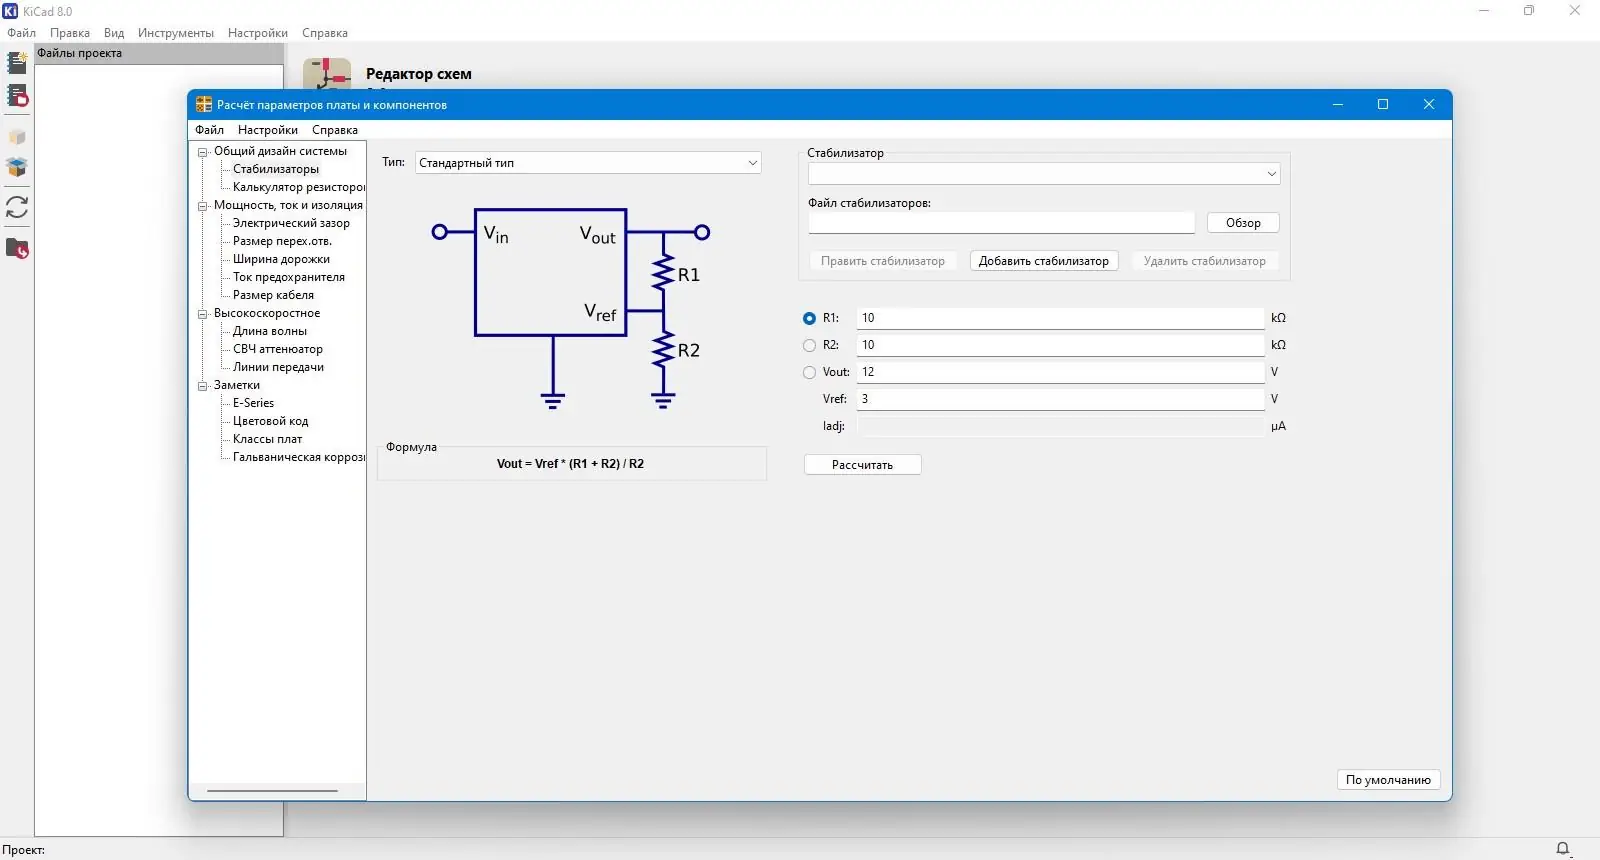Select the R1 radio button
1600x860 pixels.
point(809,318)
